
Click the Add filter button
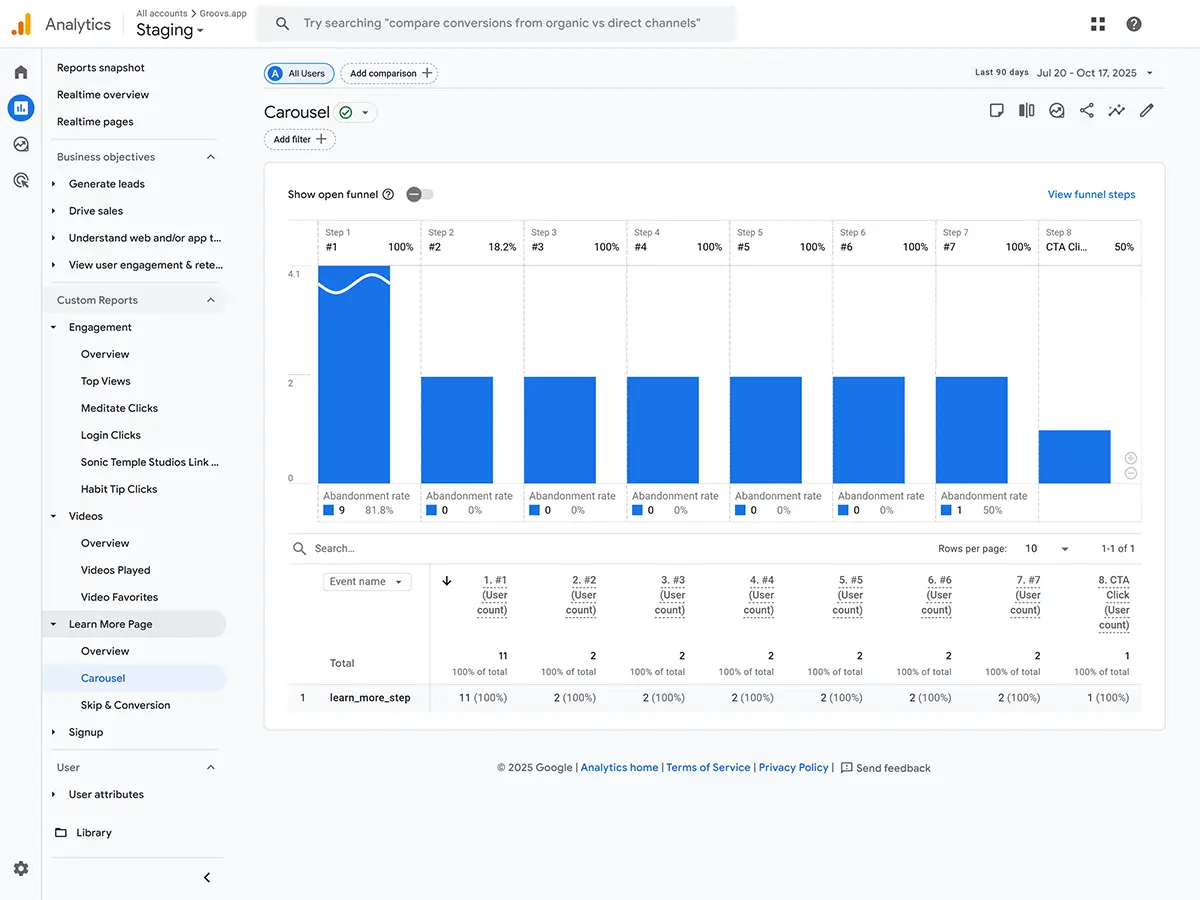pos(300,140)
